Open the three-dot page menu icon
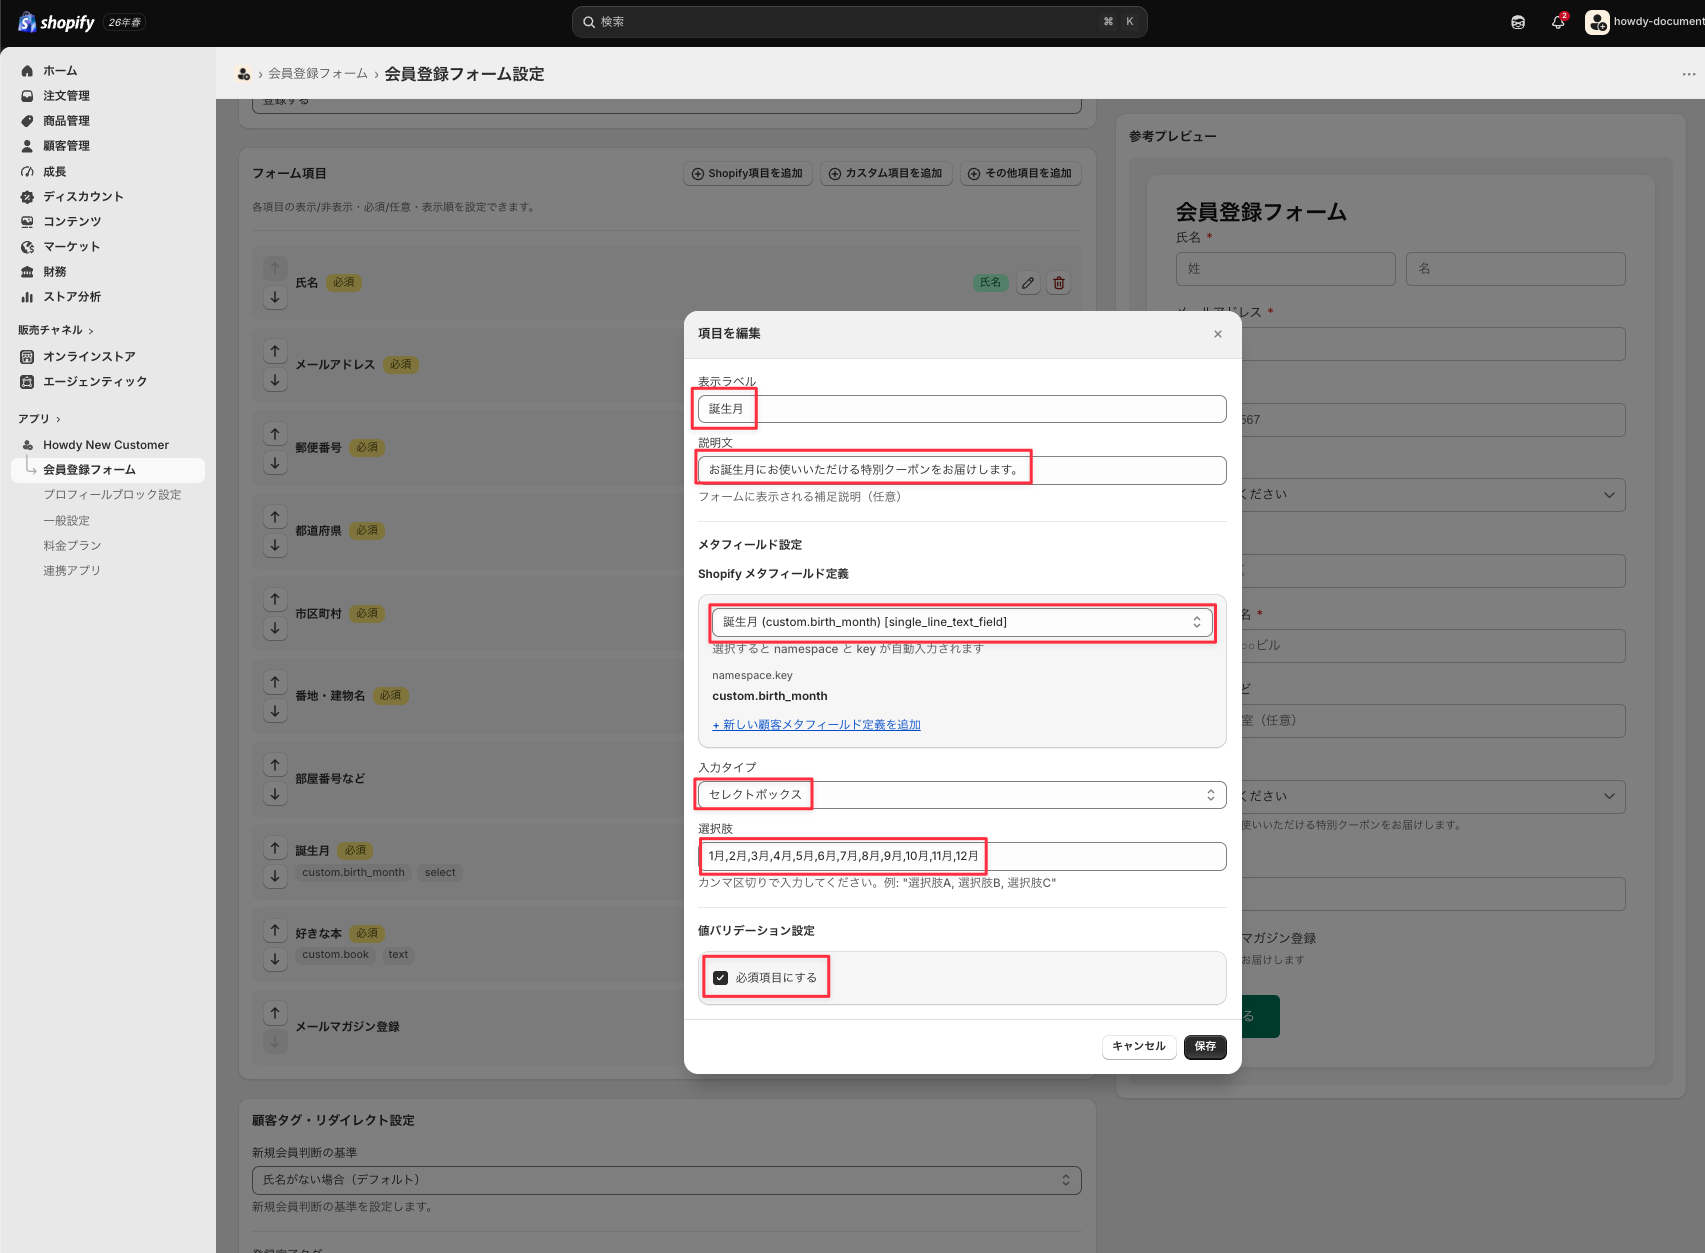Image resolution: width=1705 pixels, height=1253 pixels. click(1688, 74)
